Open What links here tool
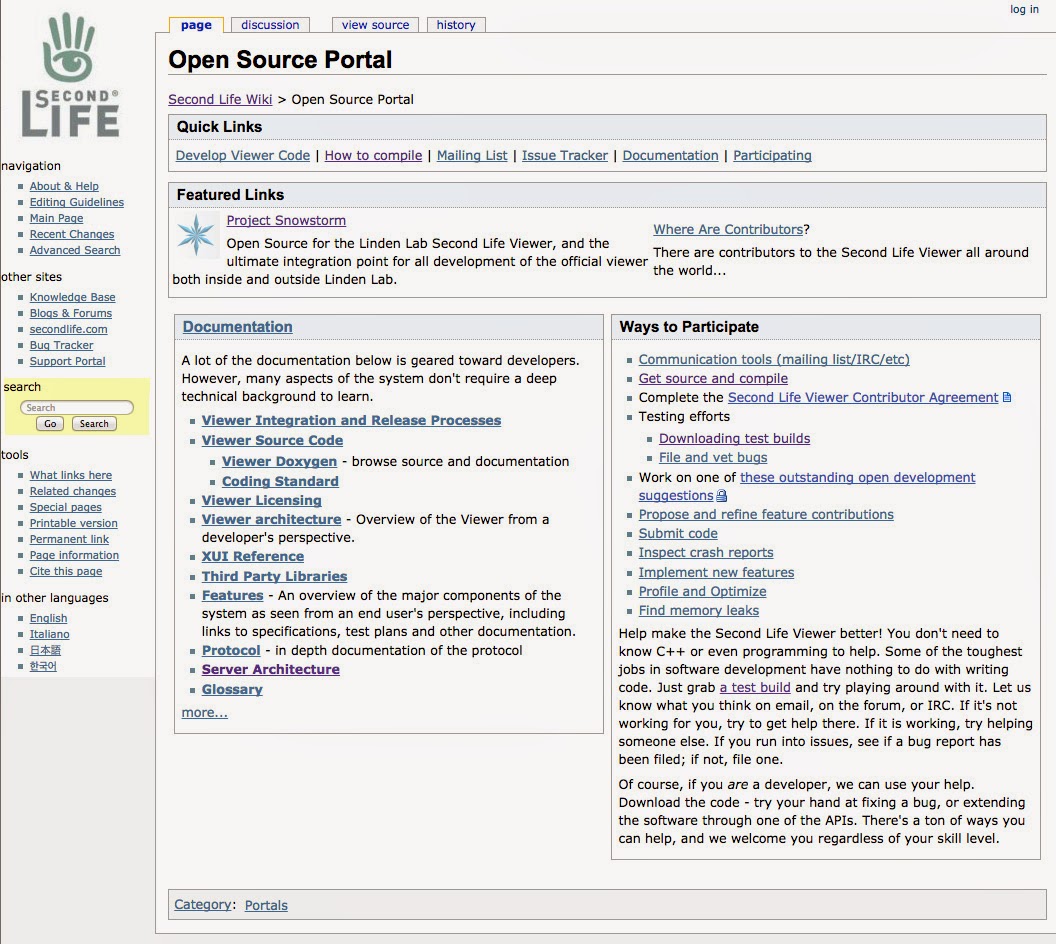The width and height of the screenshot is (1056, 944). pyautogui.click(x=71, y=476)
